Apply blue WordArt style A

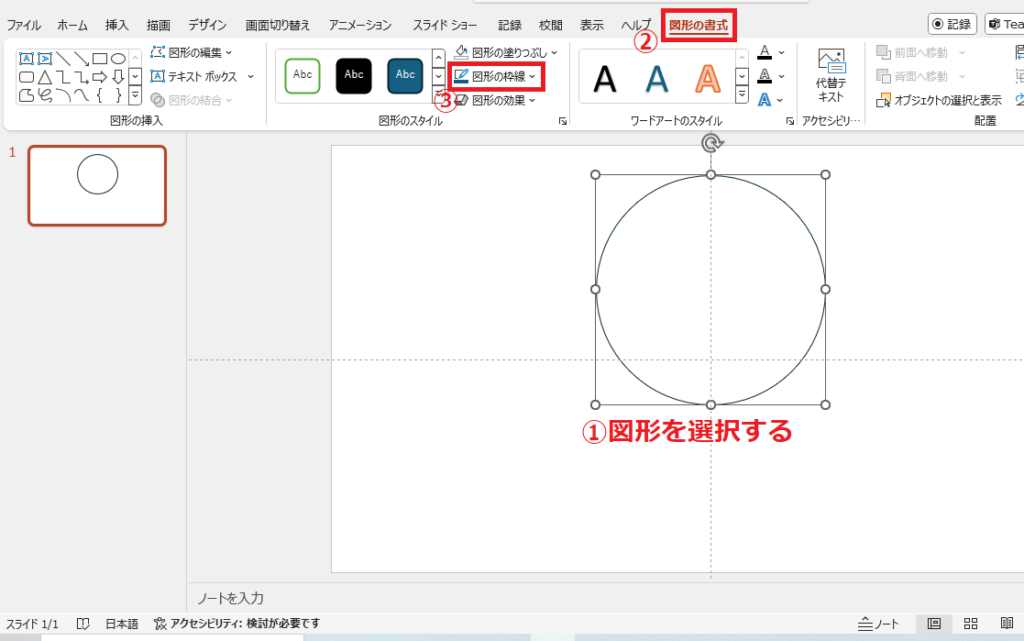(656, 79)
